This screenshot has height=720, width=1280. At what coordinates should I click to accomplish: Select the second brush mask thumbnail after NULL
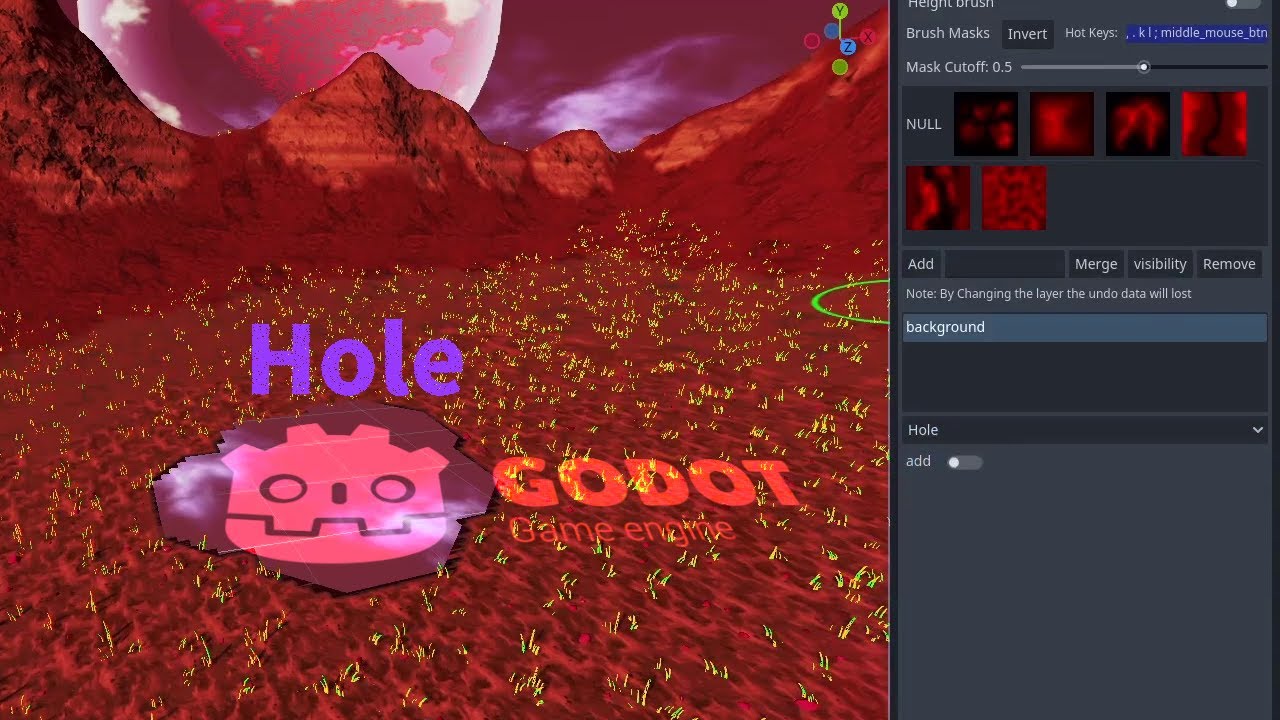1062,124
